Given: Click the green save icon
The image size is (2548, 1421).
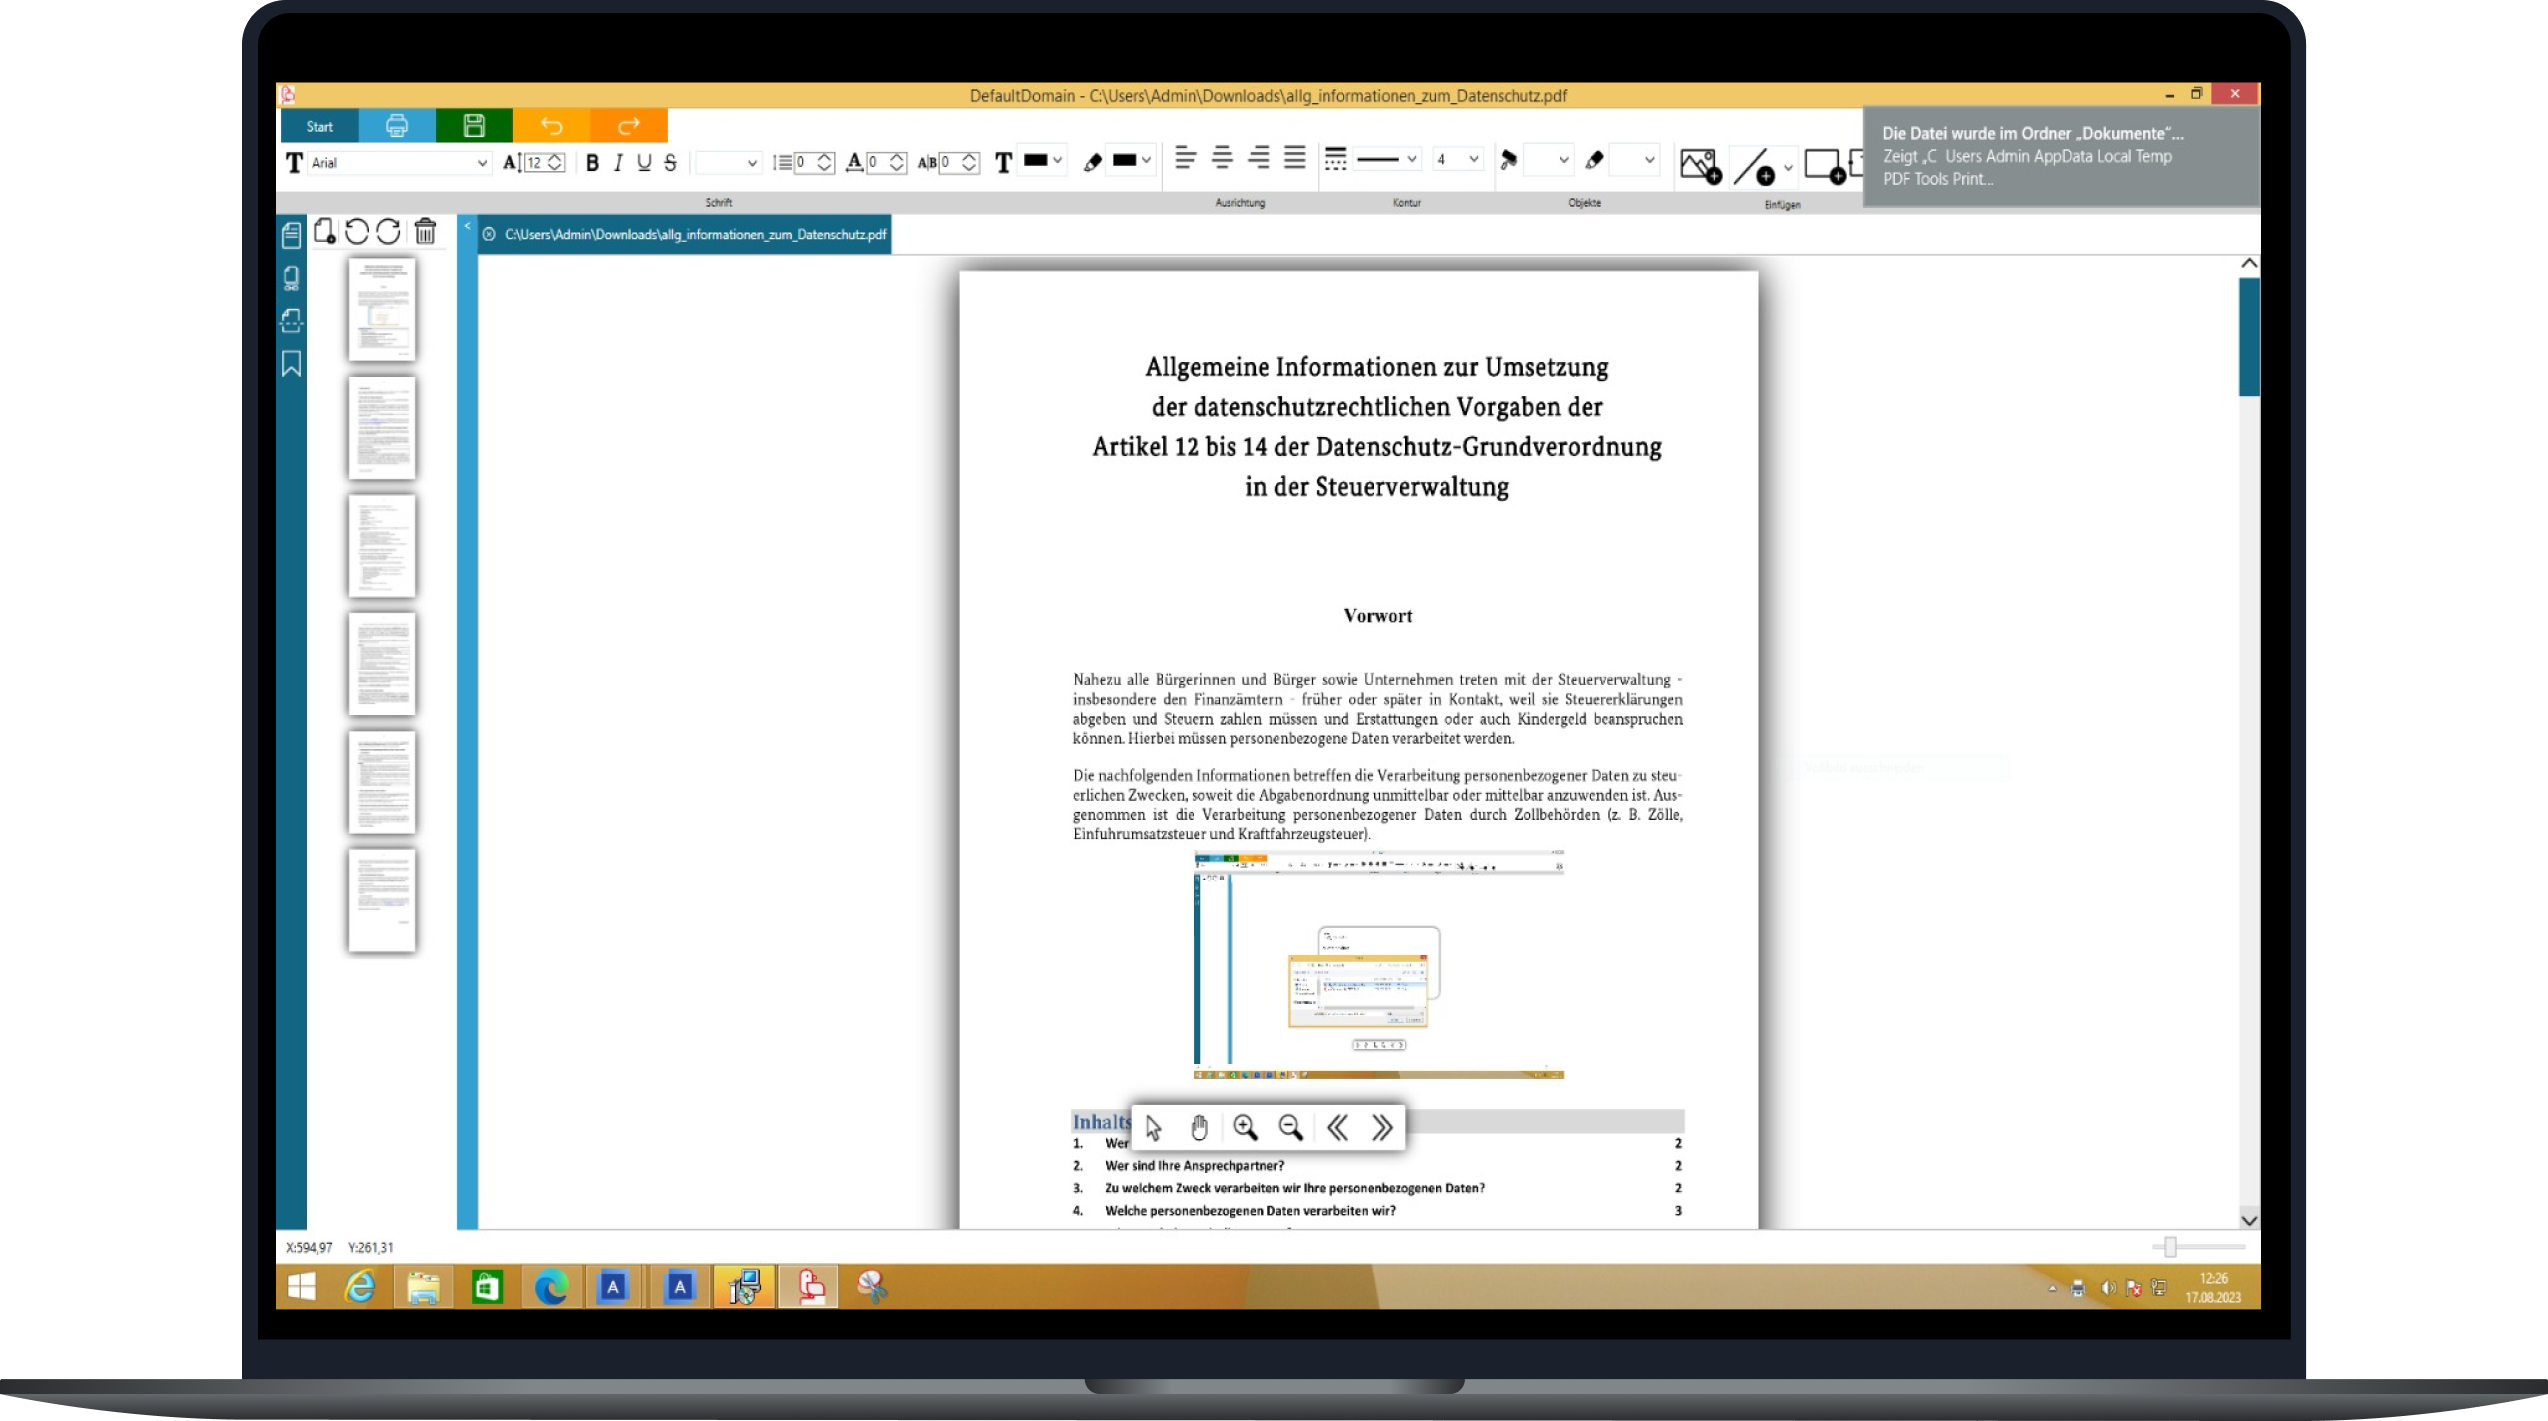Looking at the screenshot, I should tap(474, 125).
